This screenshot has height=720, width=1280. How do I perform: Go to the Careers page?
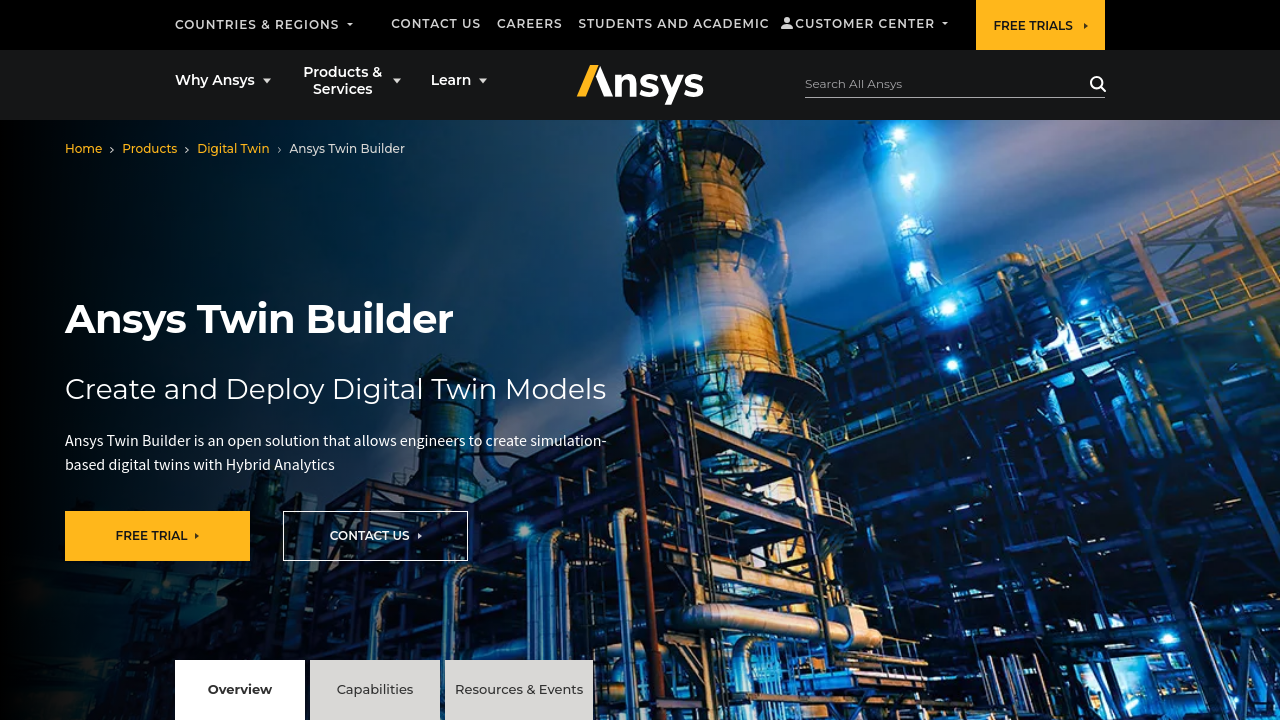pos(530,23)
